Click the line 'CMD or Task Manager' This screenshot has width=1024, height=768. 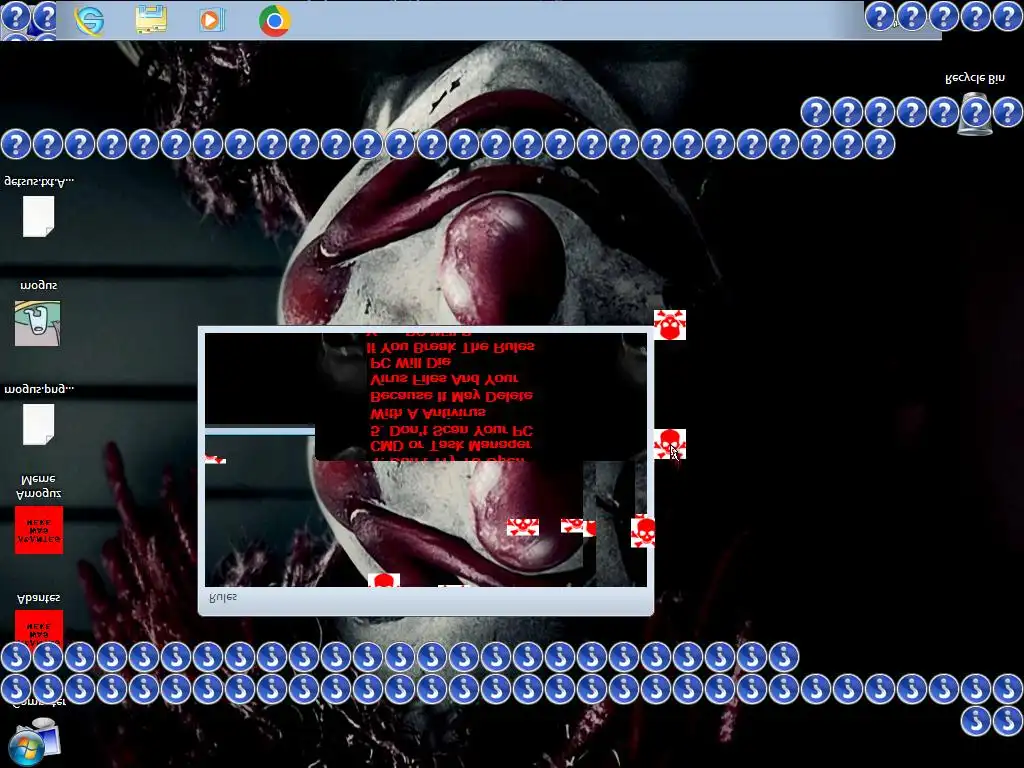coord(451,445)
